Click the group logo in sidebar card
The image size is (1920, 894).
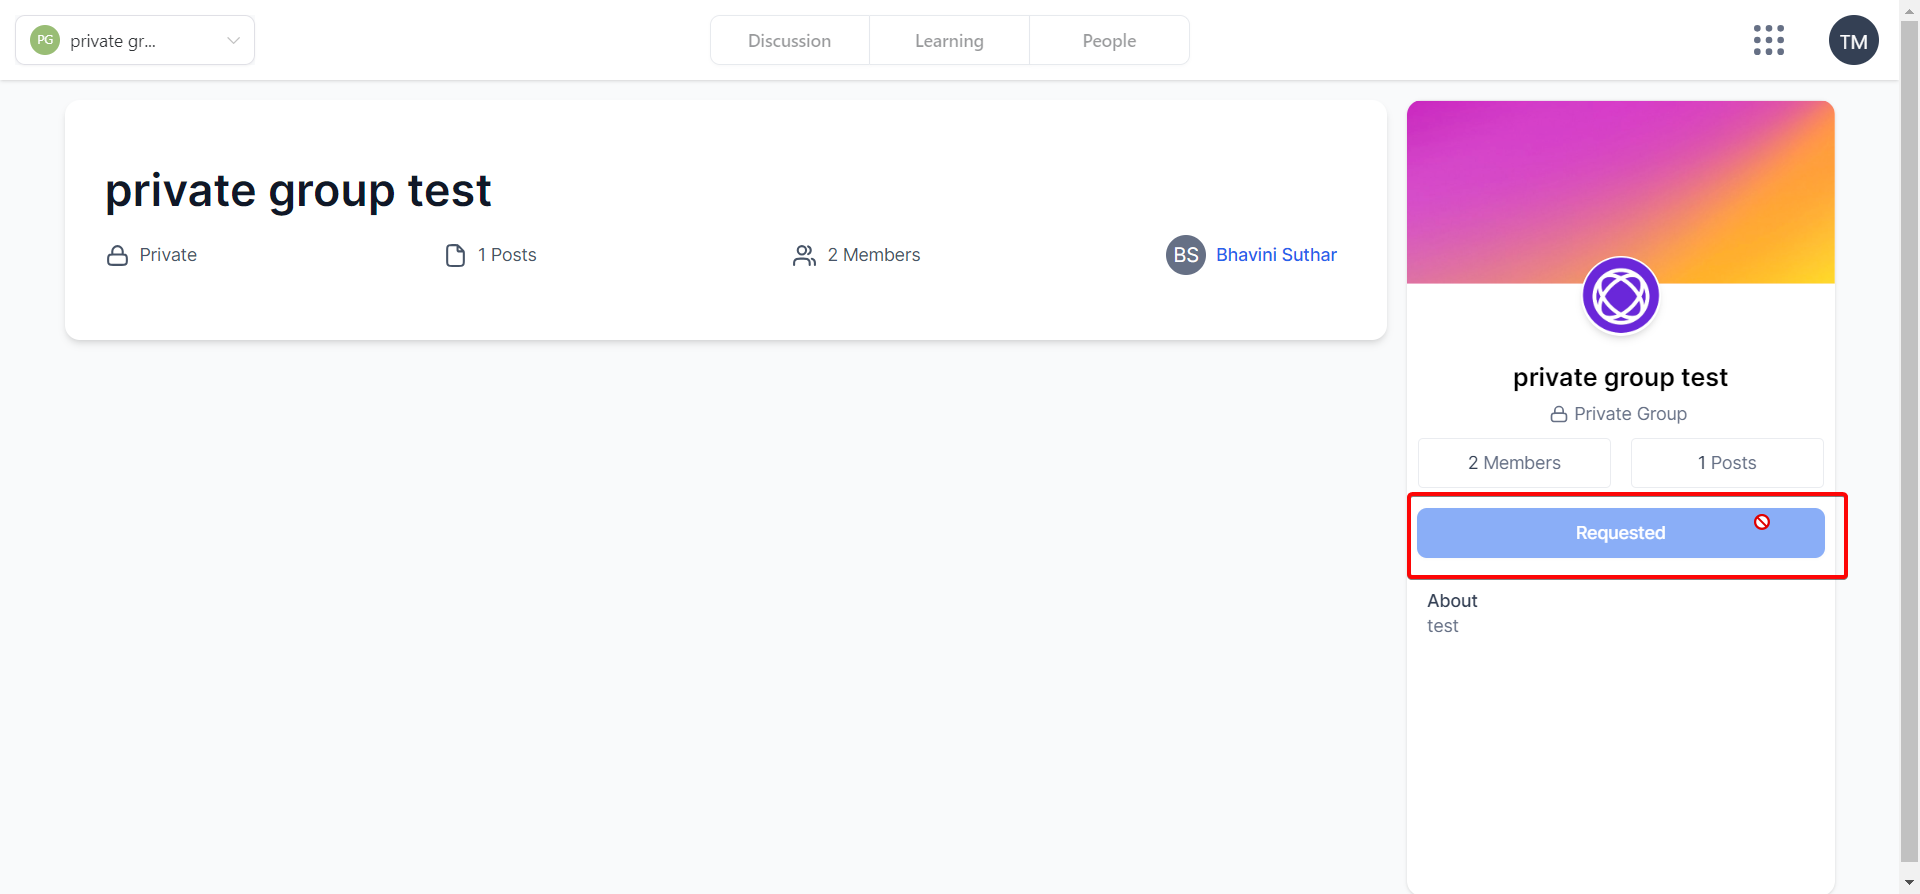(1620, 295)
